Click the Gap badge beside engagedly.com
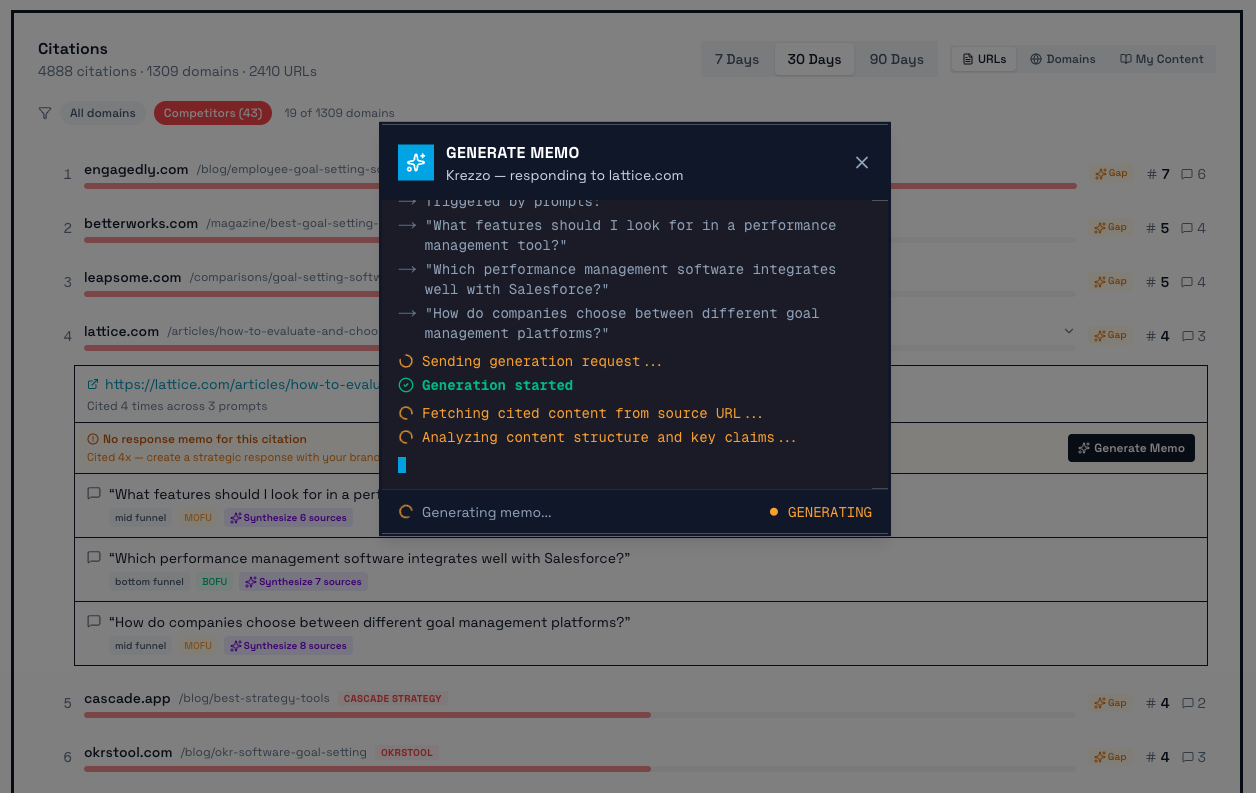The width and height of the screenshot is (1256, 793). click(x=1110, y=172)
